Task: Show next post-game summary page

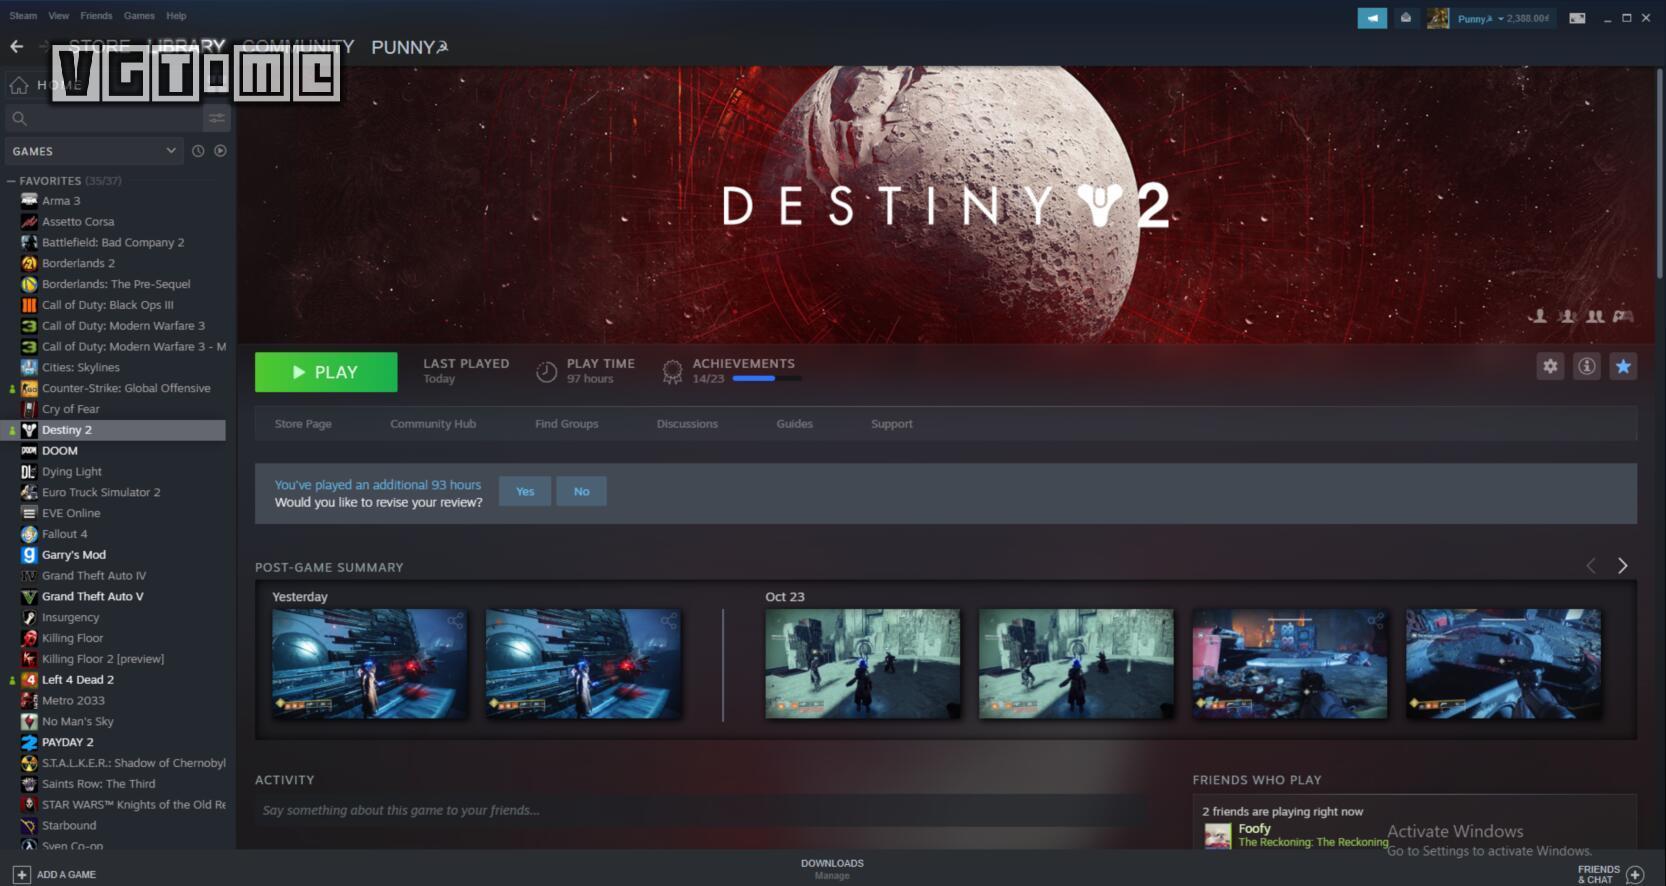Action: pyautogui.click(x=1622, y=566)
